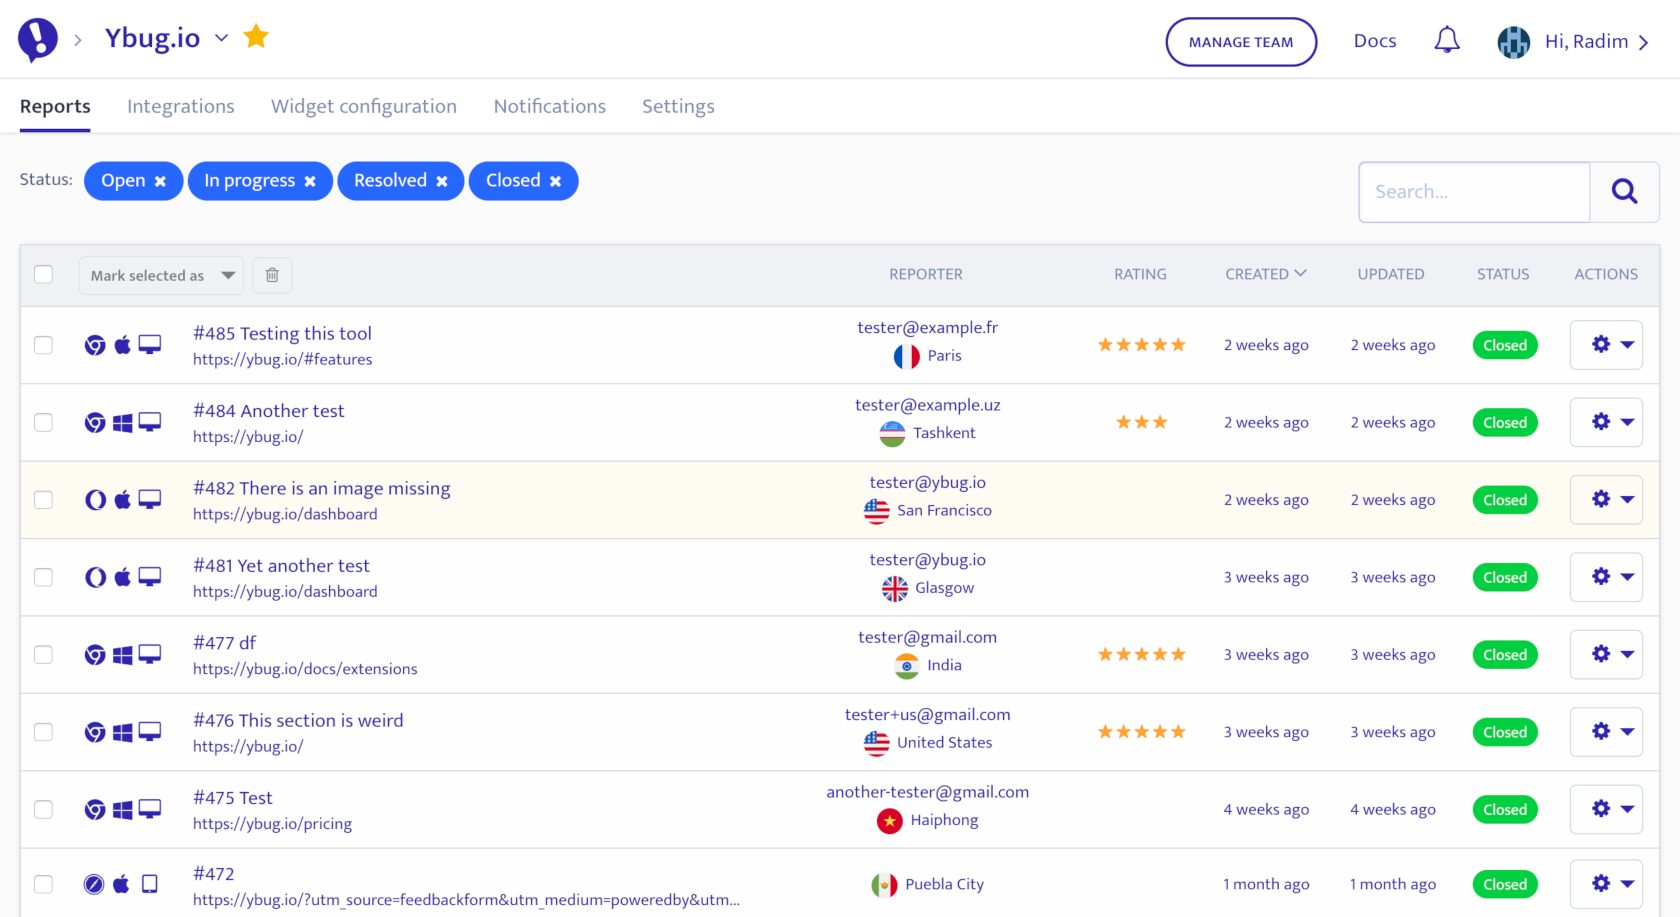Open the Widget configuration tab

coord(364,106)
